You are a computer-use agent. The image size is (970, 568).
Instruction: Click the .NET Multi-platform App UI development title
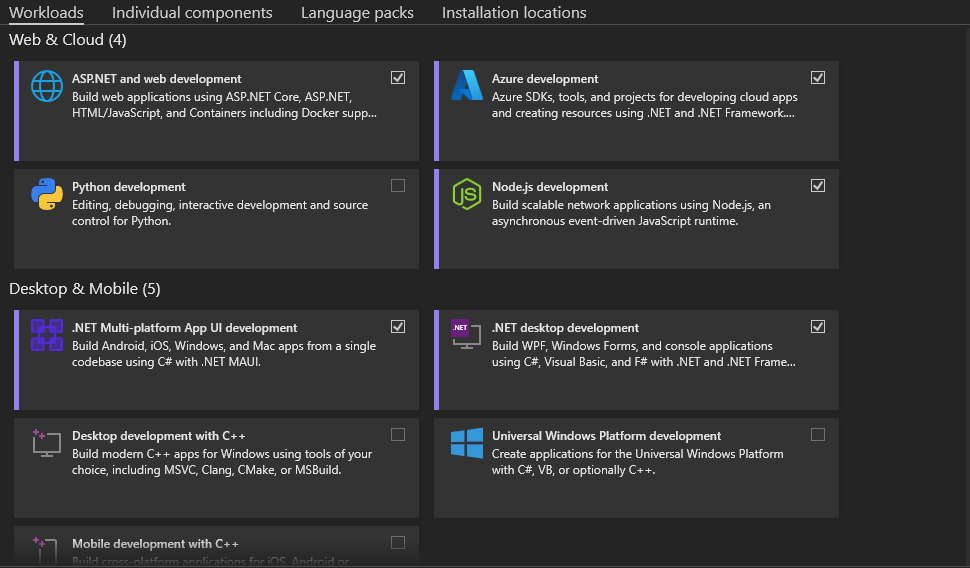[x=184, y=328]
